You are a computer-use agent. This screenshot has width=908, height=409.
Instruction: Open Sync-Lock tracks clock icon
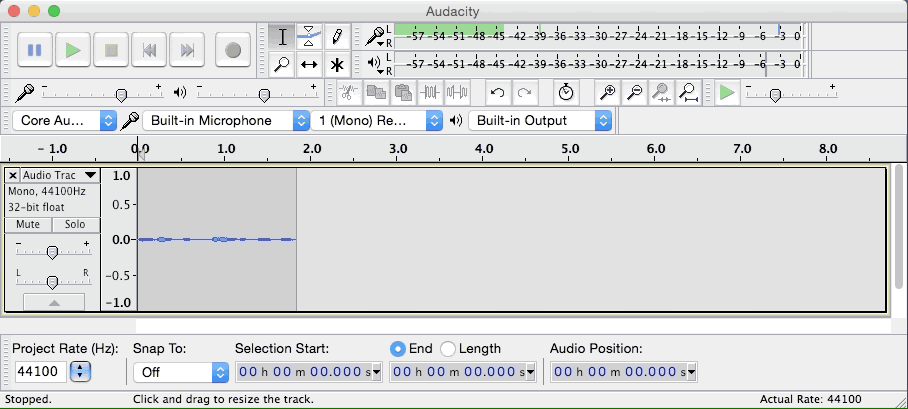point(566,93)
